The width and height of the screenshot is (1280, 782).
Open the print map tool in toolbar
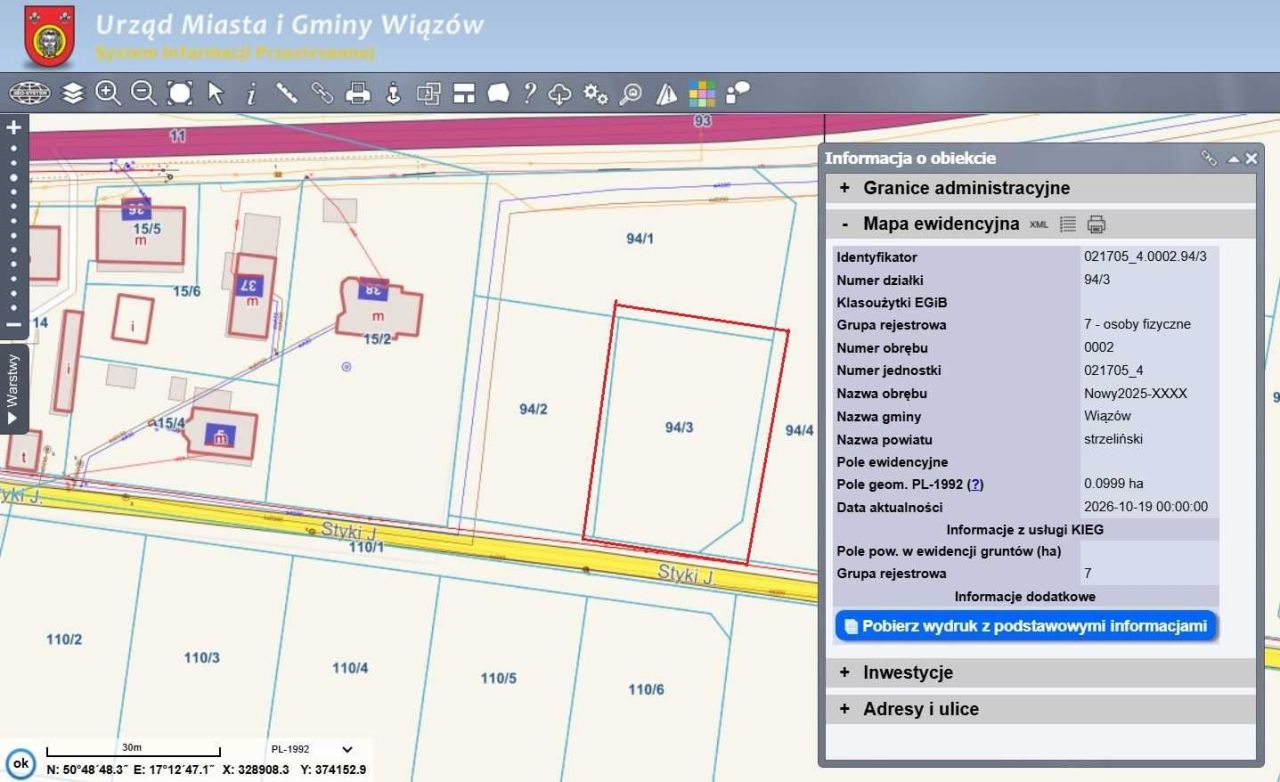point(357,93)
